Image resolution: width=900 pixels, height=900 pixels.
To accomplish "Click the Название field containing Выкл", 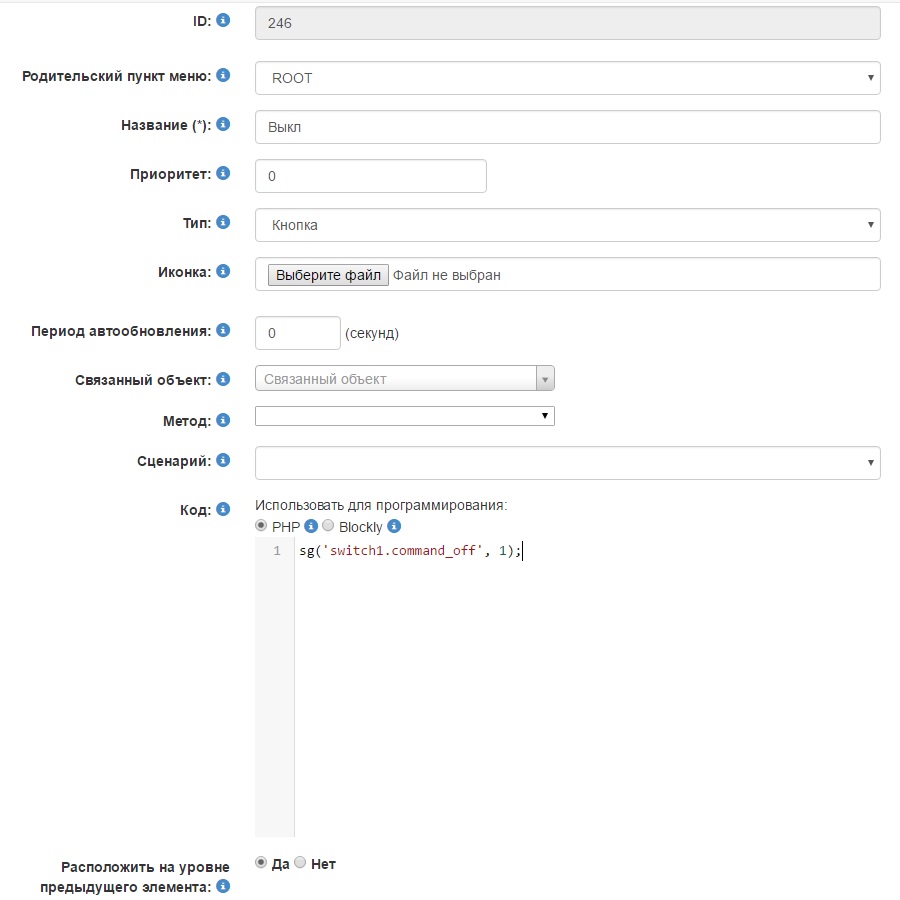I will click(x=567, y=127).
